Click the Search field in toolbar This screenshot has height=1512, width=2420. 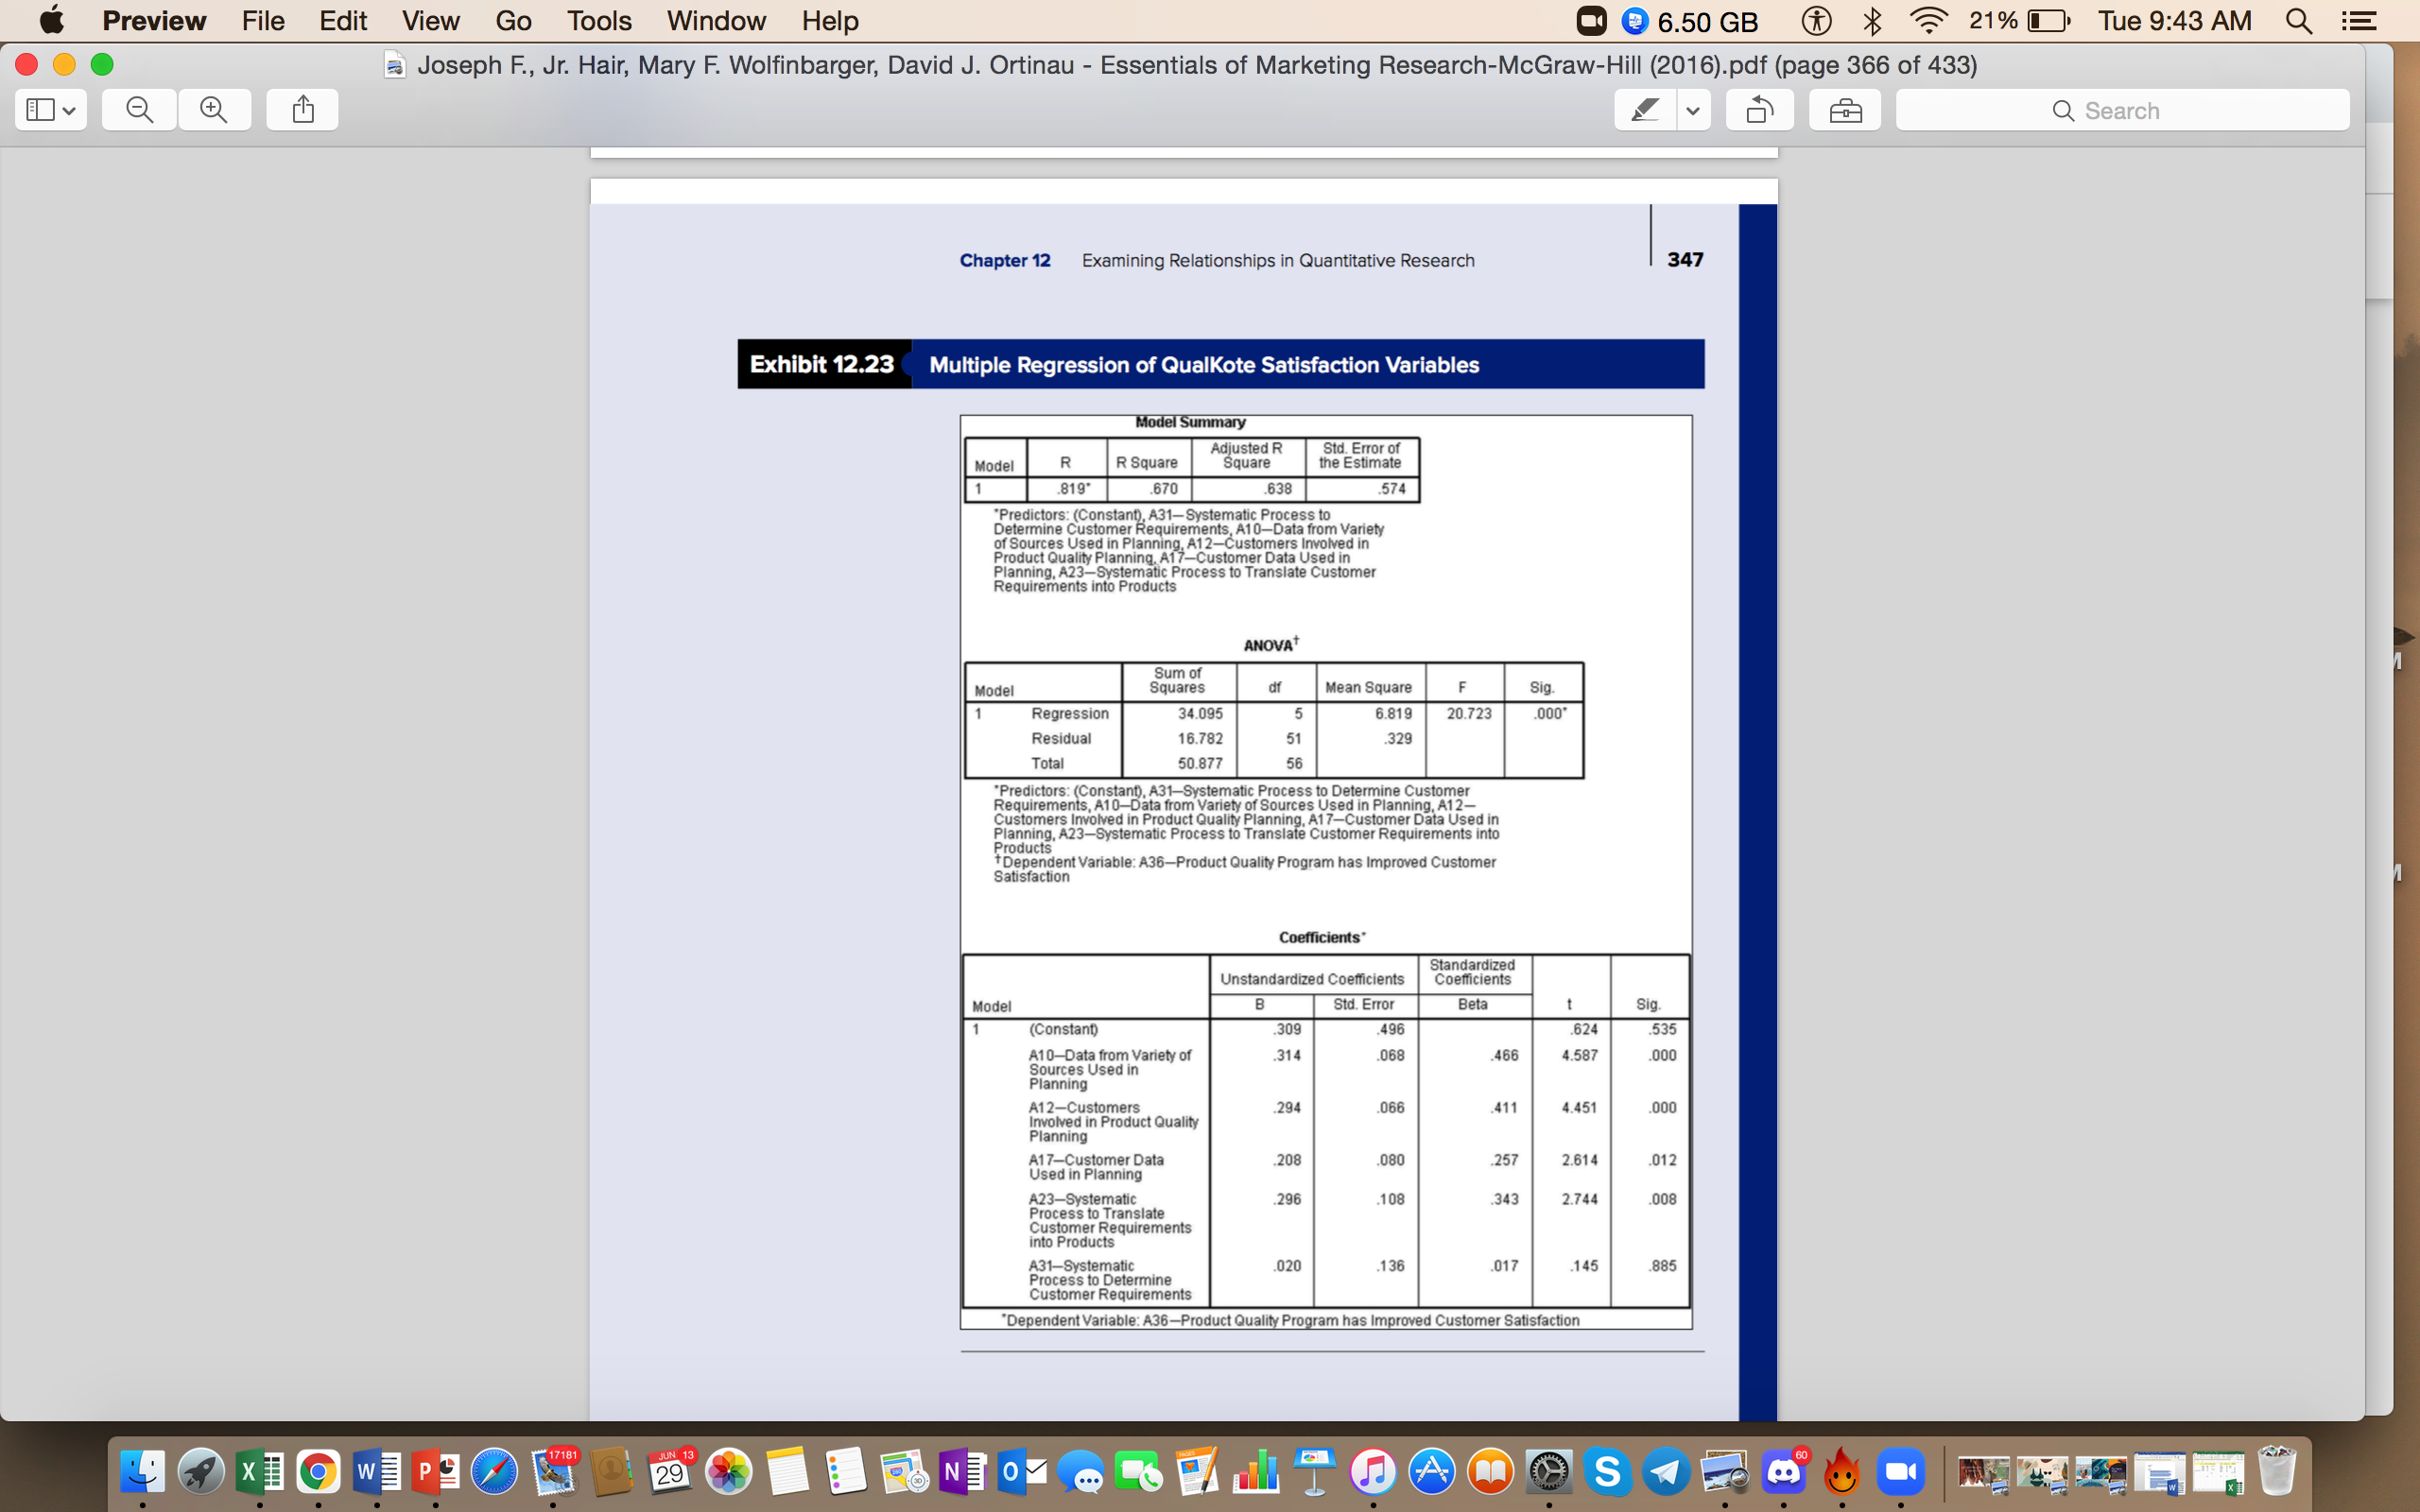coord(2122,110)
